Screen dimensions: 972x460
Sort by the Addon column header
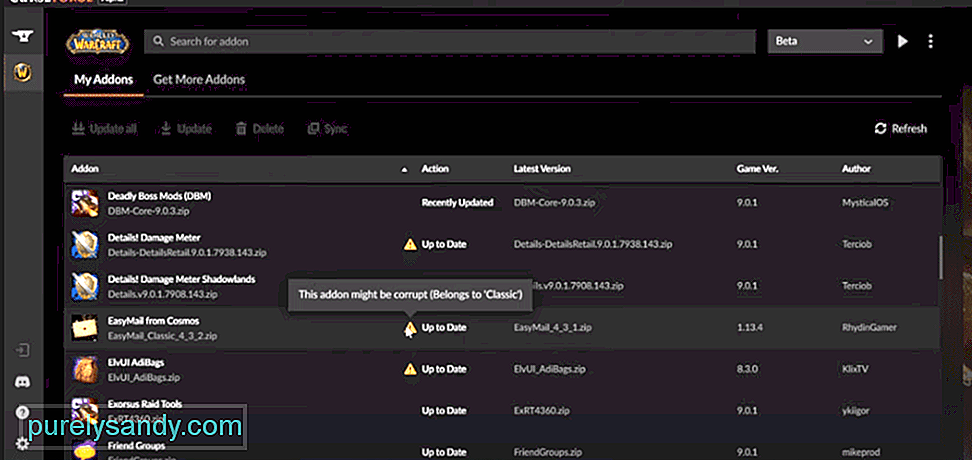coord(85,169)
